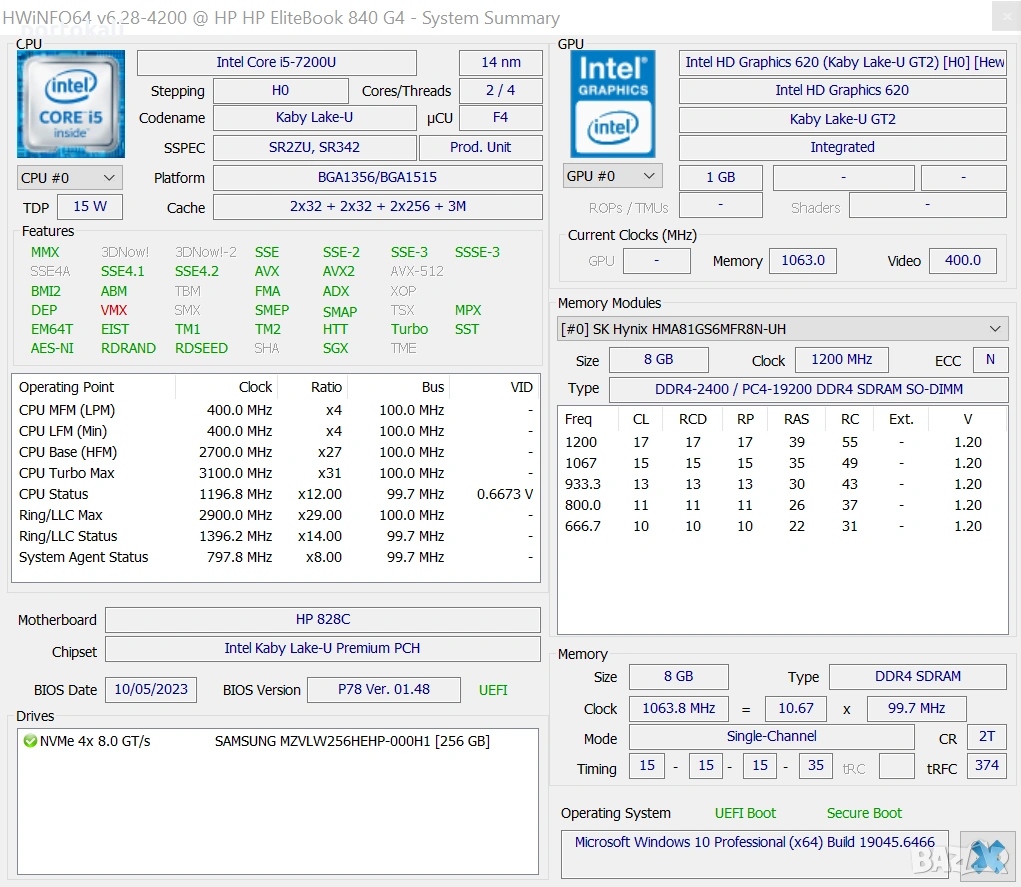This screenshot has width=1021, height=887.
Task: Click the Intel Core i5 logo image
Action: click(x=71, y=104)
